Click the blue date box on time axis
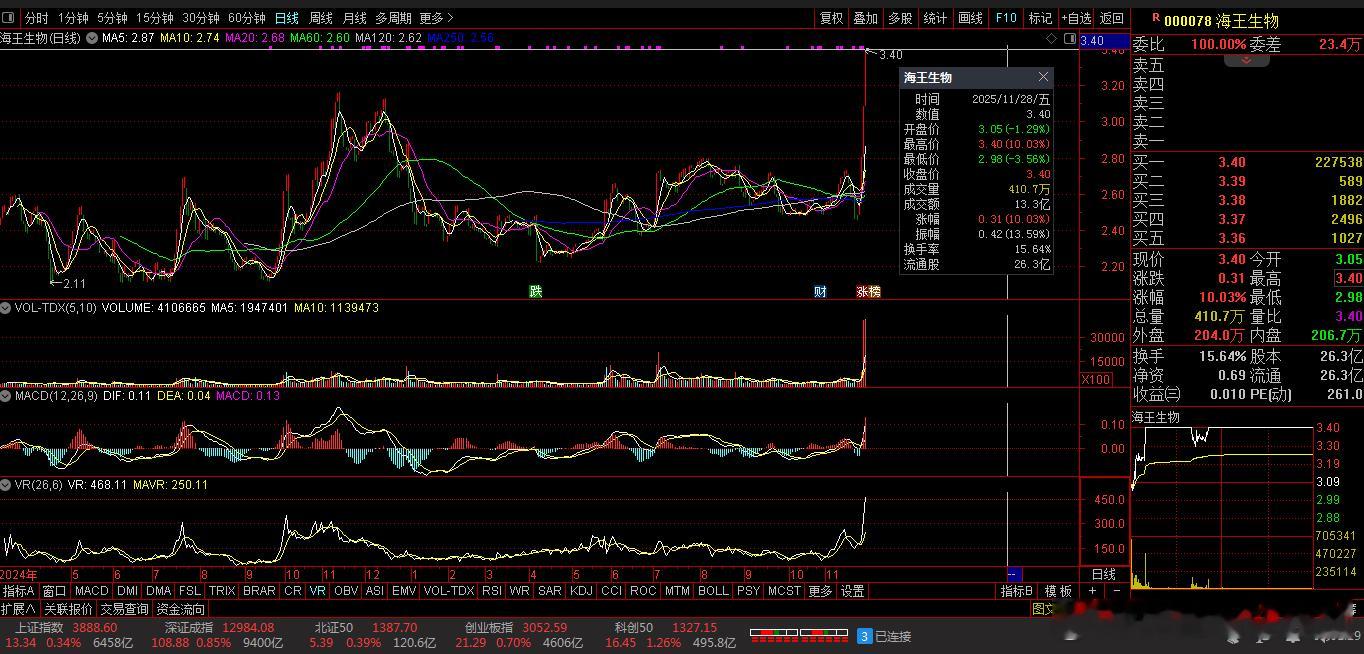 pyautogui.click(x=1013, y=574)
